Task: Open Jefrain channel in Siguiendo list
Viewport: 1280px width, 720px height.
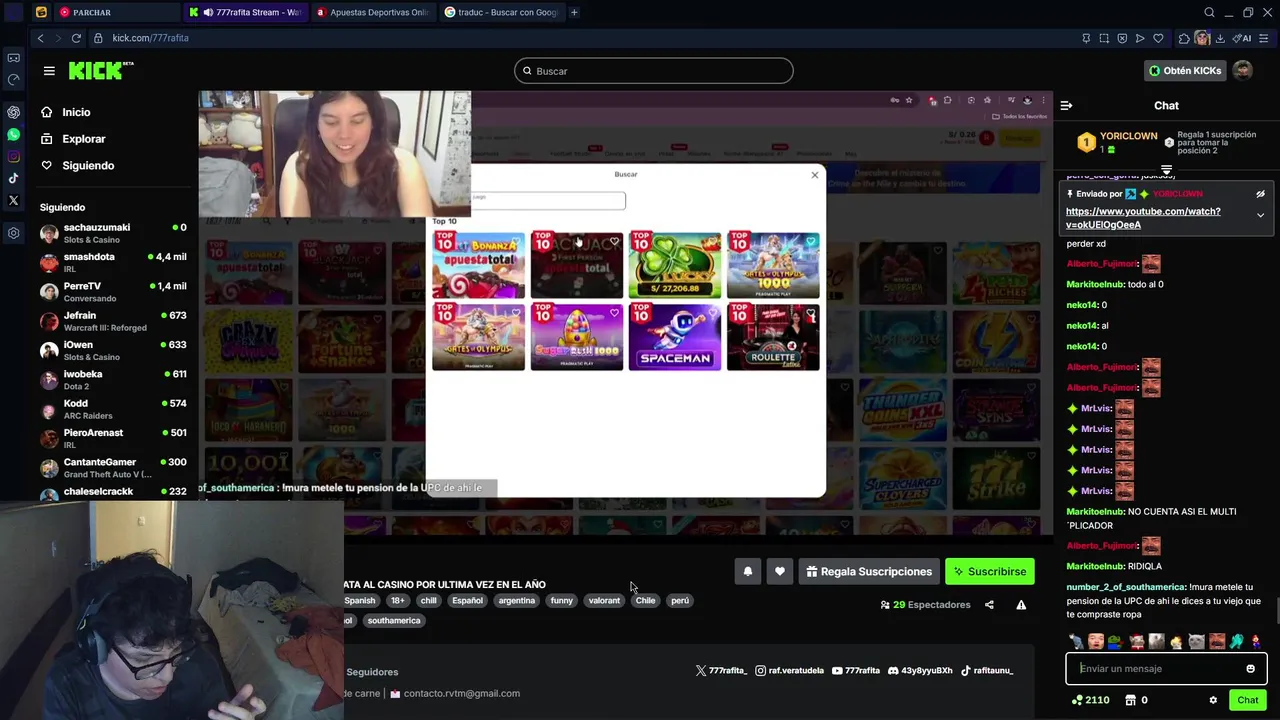Action: pos(113,321)
